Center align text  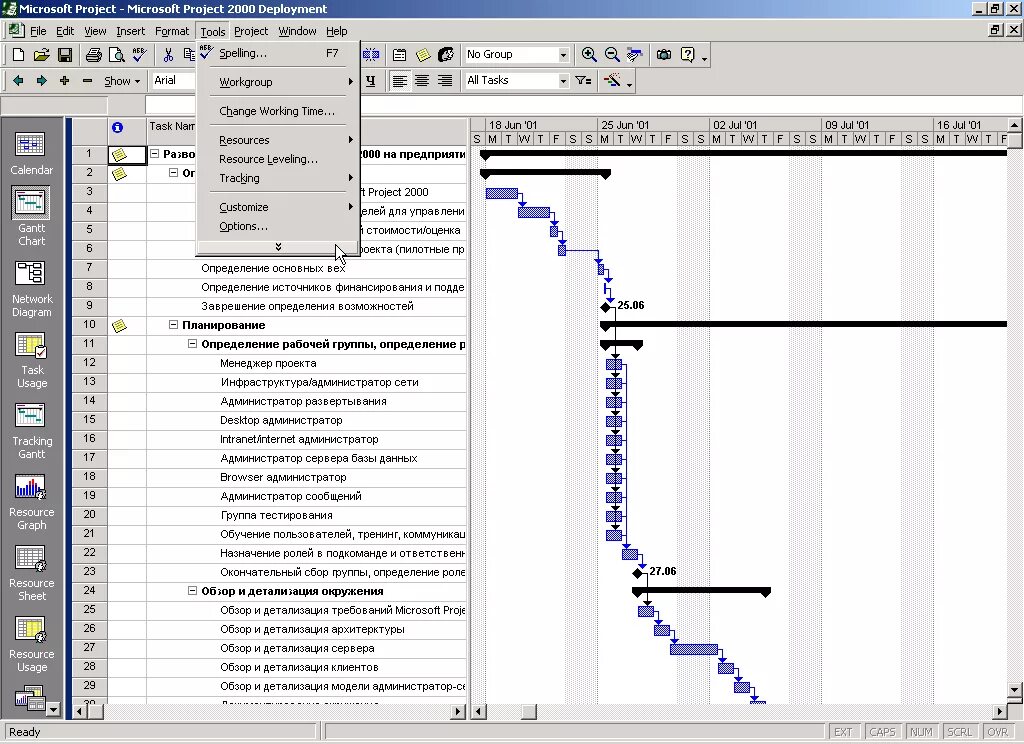[x=423, y=81]
